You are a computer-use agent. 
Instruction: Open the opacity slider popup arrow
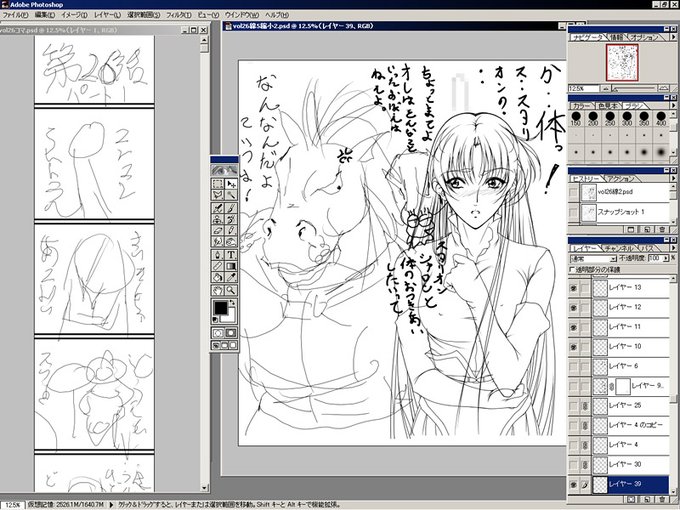point(666,258)
